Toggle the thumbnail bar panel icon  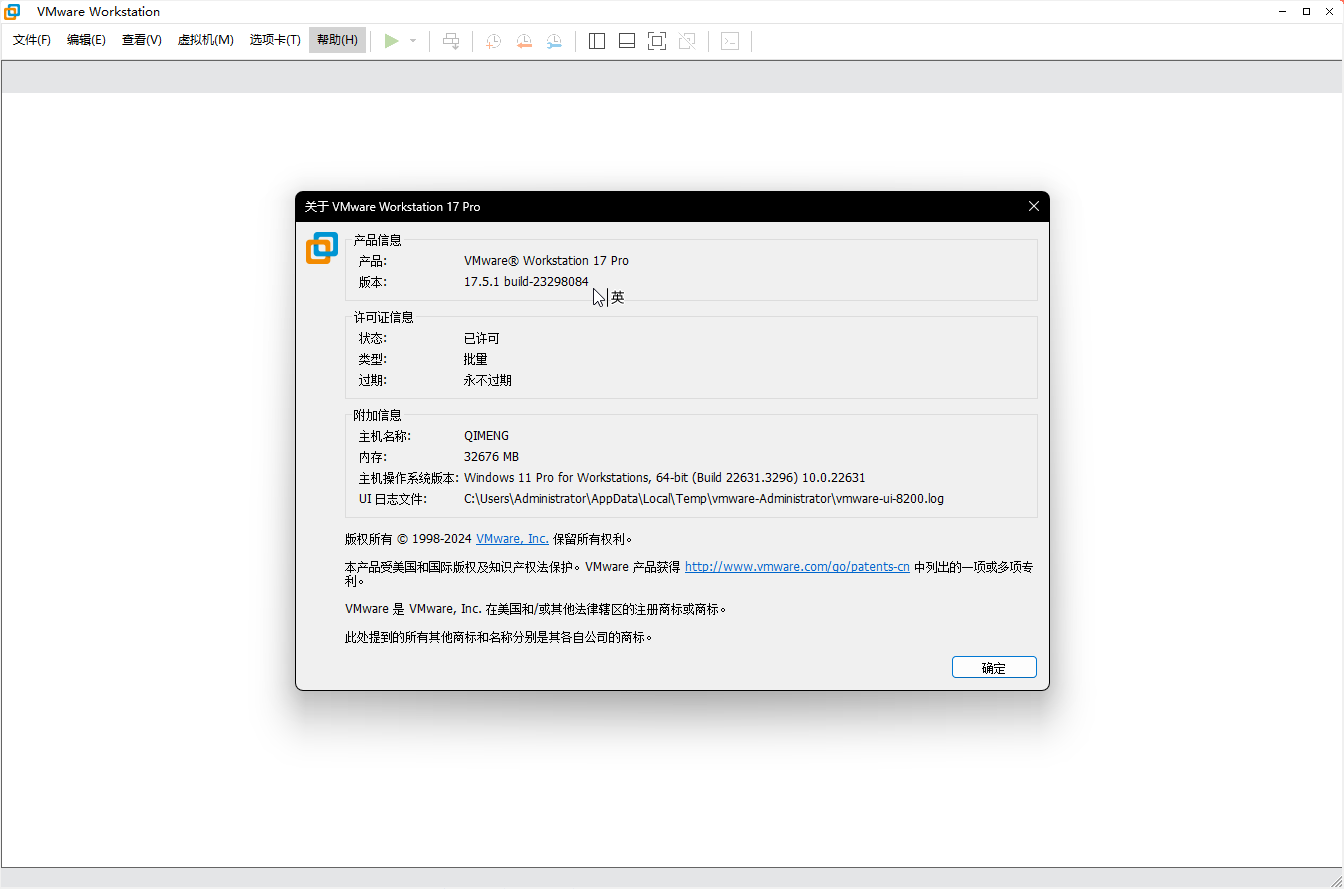(x=627, y=41)
